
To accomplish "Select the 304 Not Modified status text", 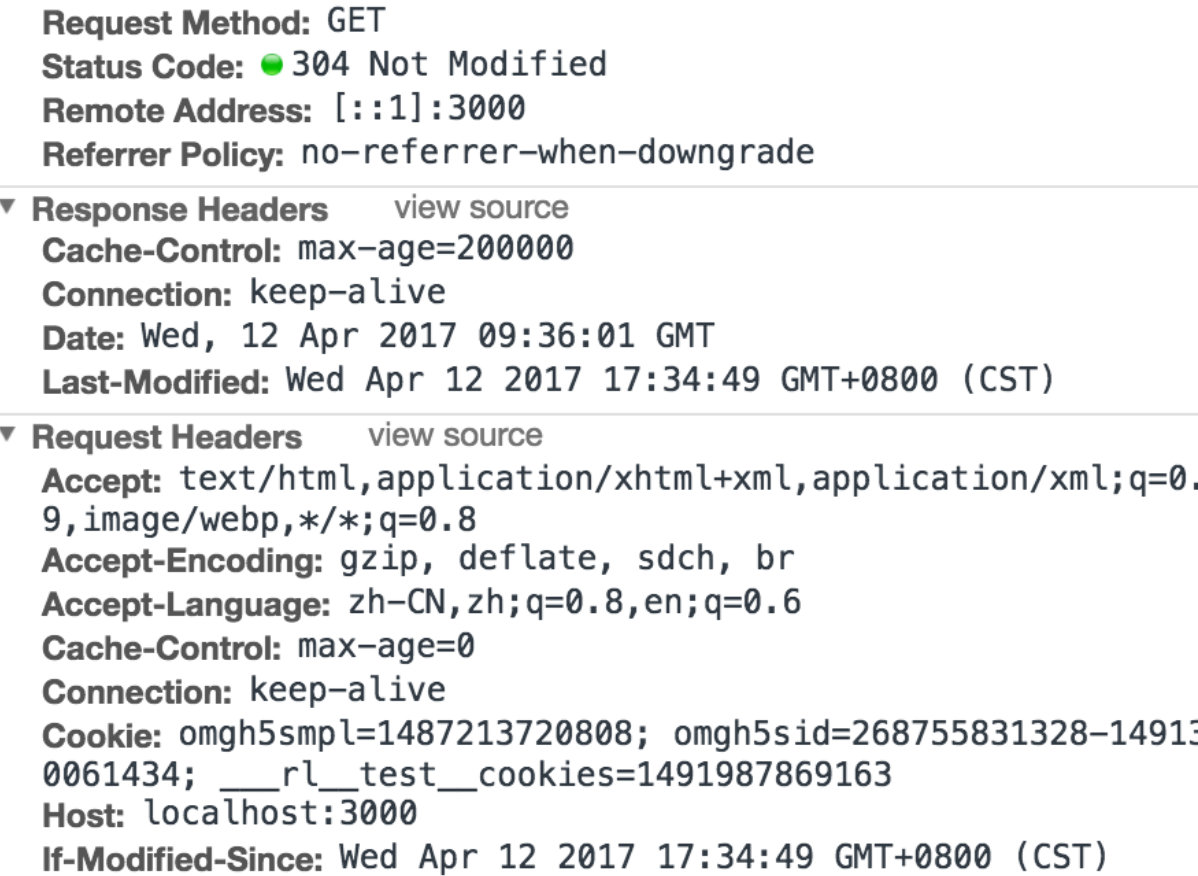I will (449, 64).
